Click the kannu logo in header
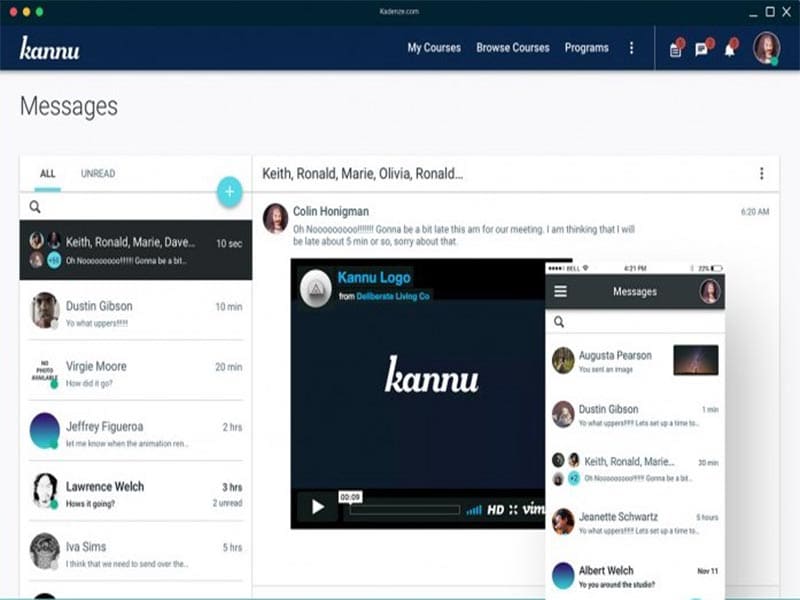 pyautogui.click(x=49, y=48)
